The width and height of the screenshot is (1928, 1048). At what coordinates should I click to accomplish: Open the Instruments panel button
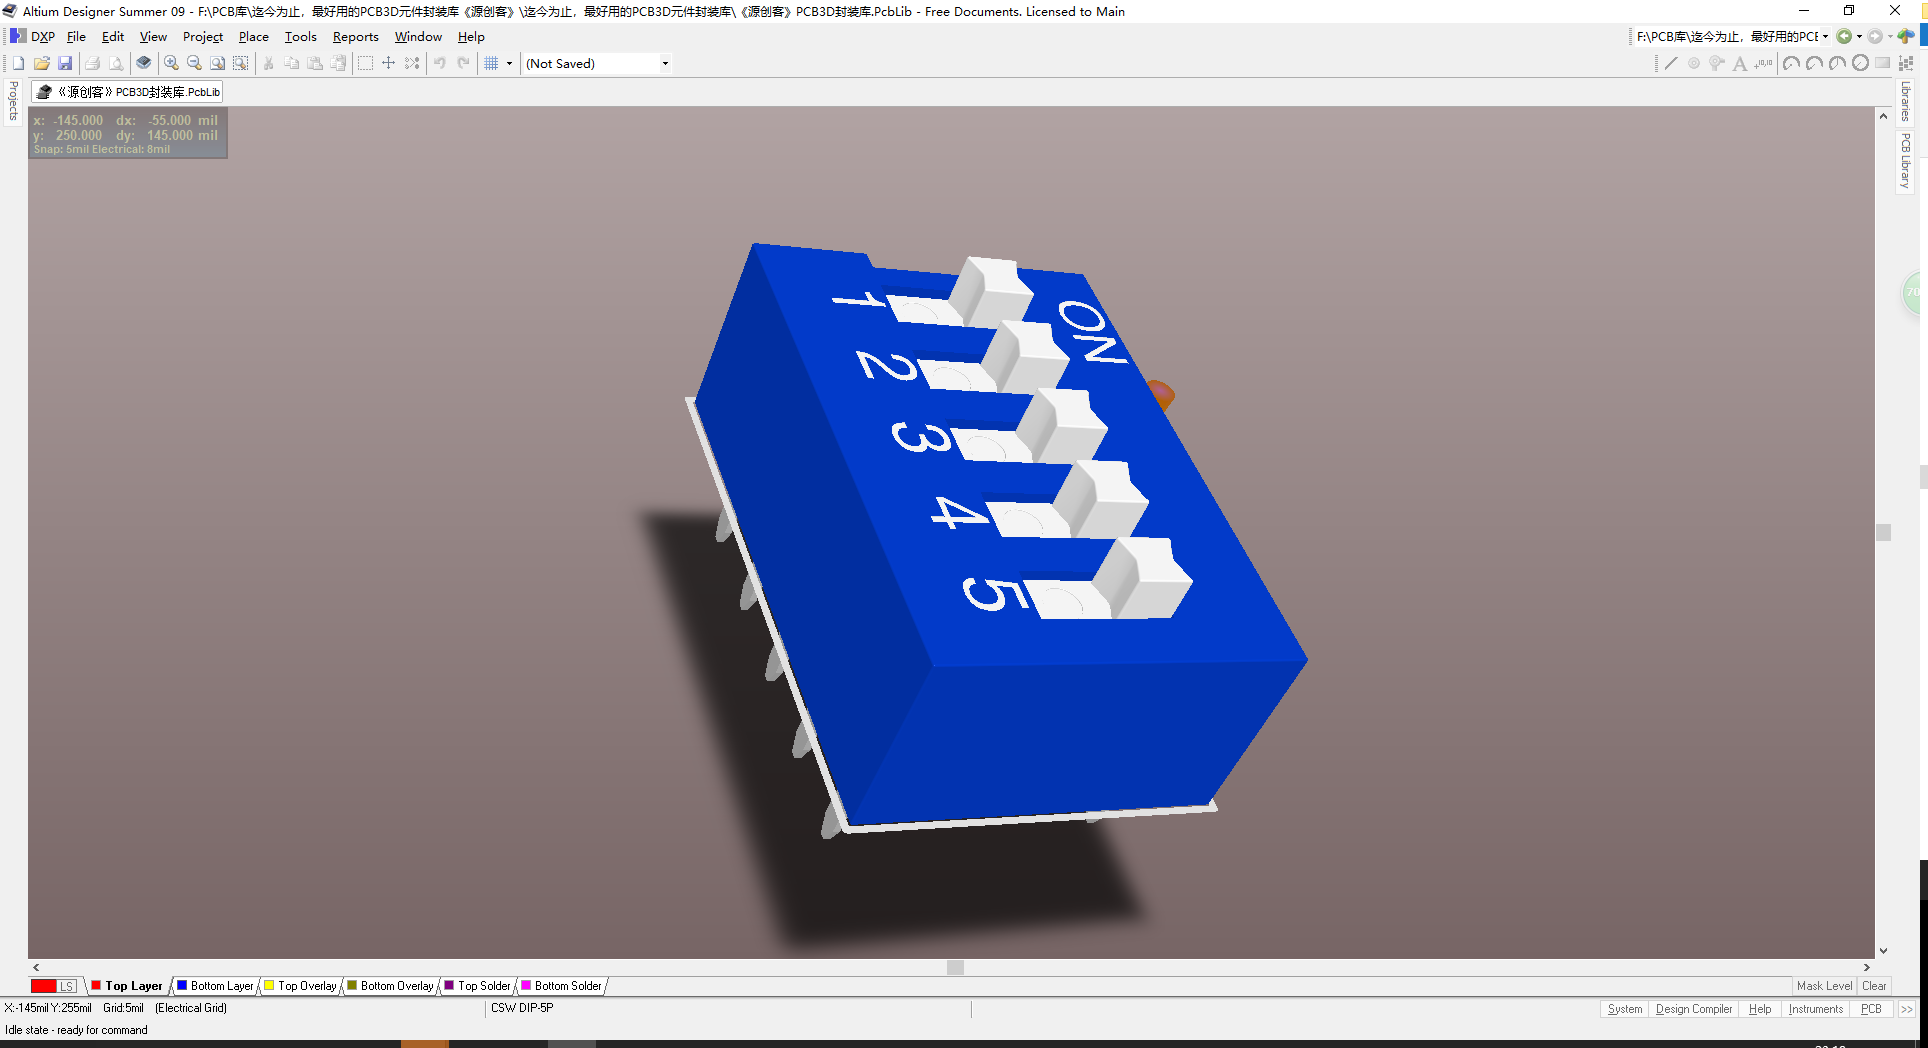pos(1815,1009)
